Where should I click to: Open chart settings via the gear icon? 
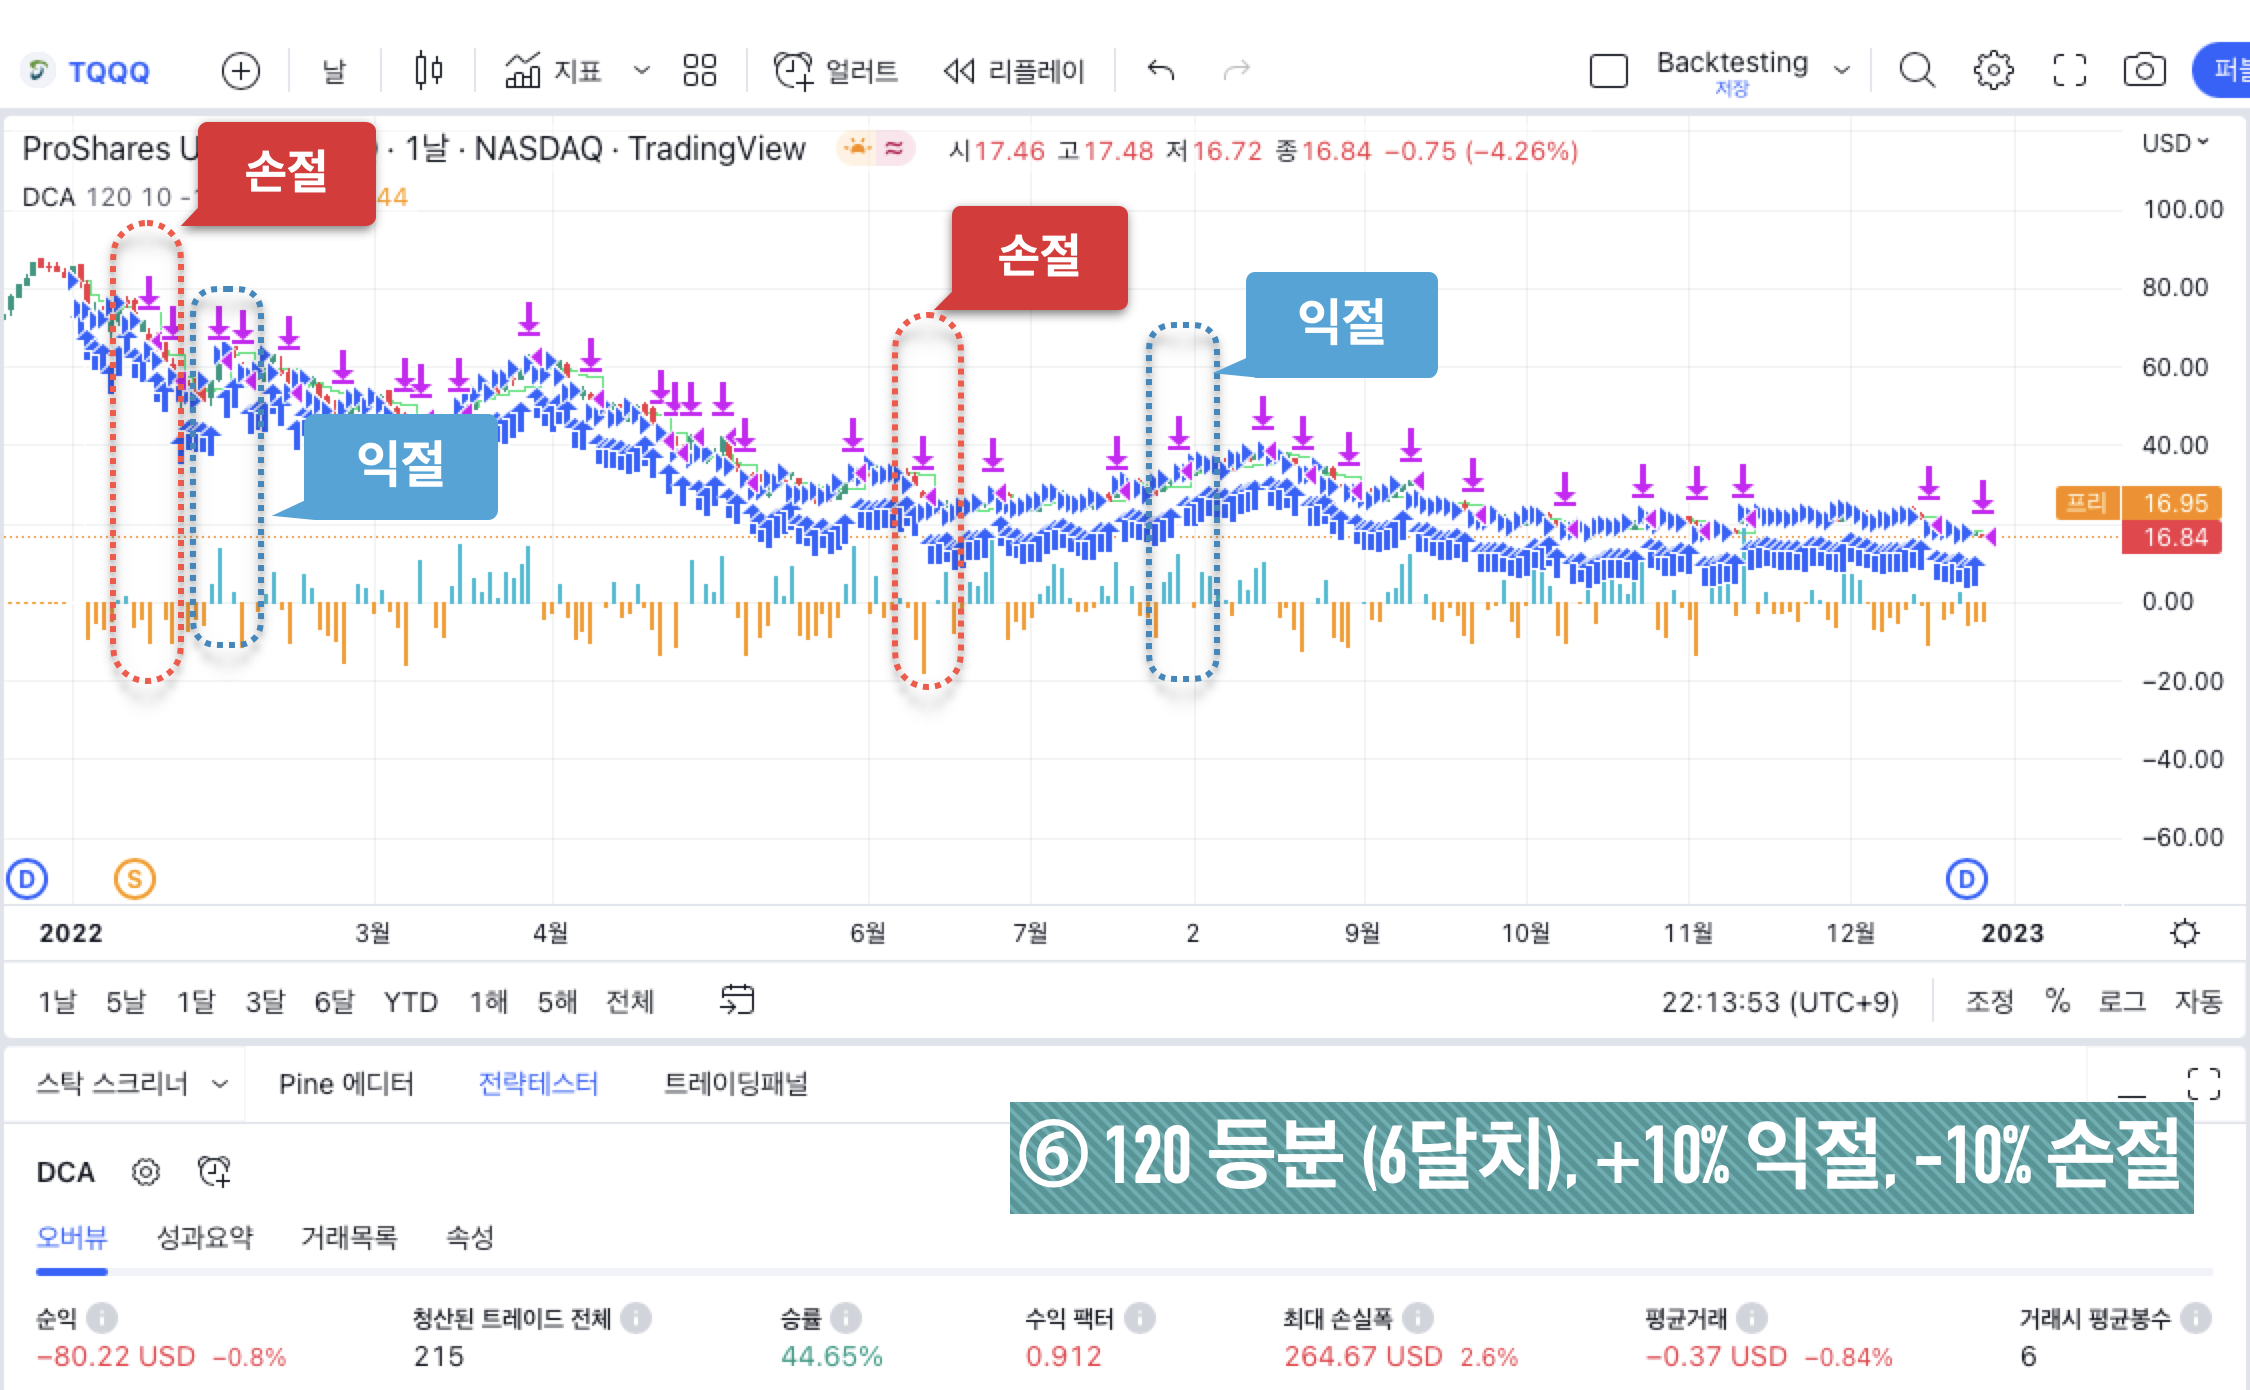point(1994,70)
